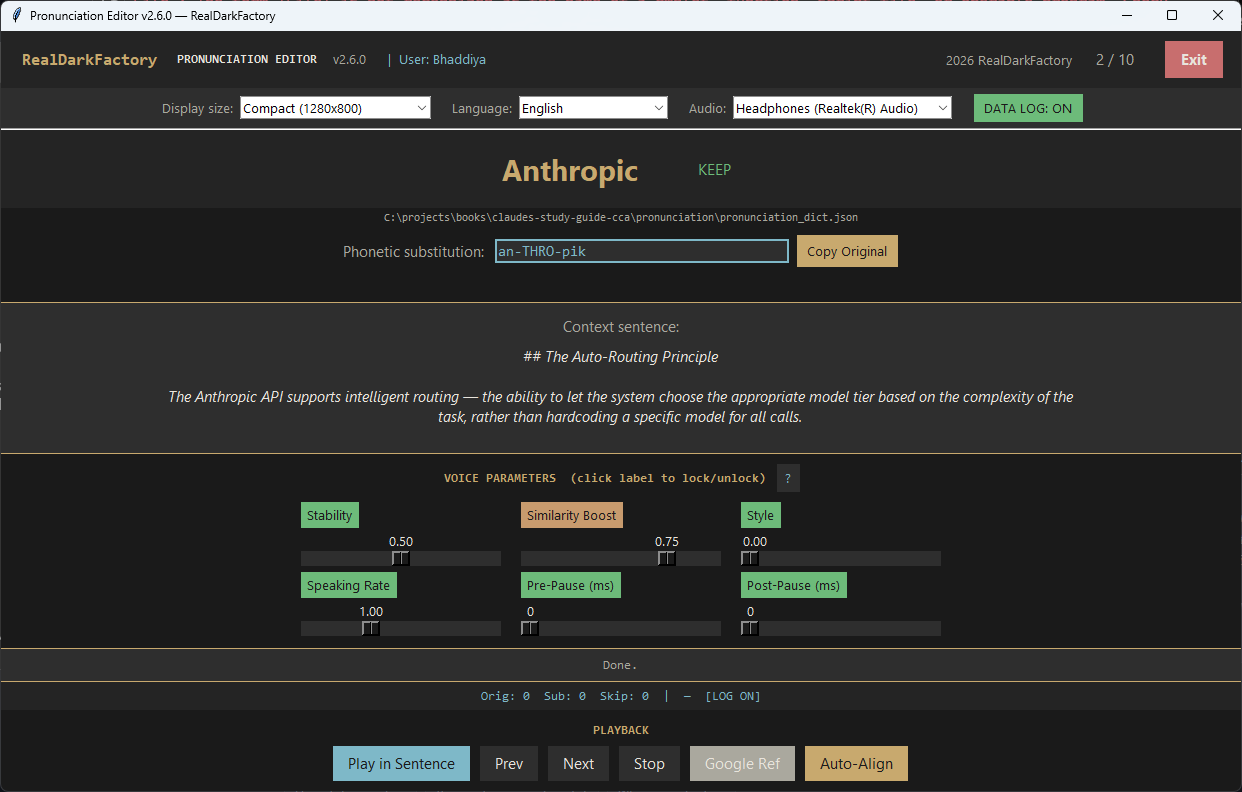This screenshot has height=792, width=1242.
Task: Click the Similarity Boost slider handle
Action: coord(667,558)
